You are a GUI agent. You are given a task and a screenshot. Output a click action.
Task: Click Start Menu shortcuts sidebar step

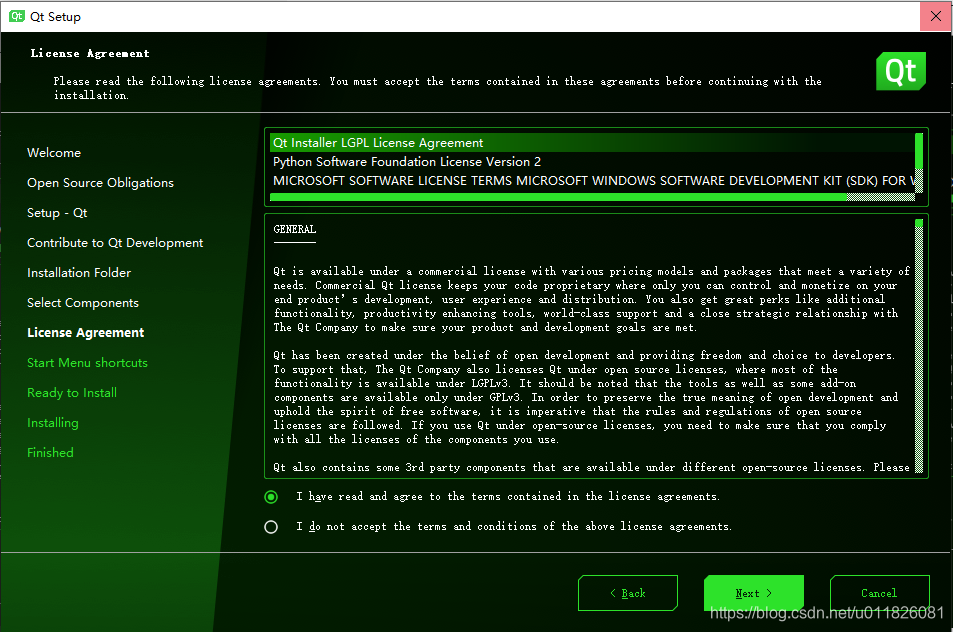[88, 363]
